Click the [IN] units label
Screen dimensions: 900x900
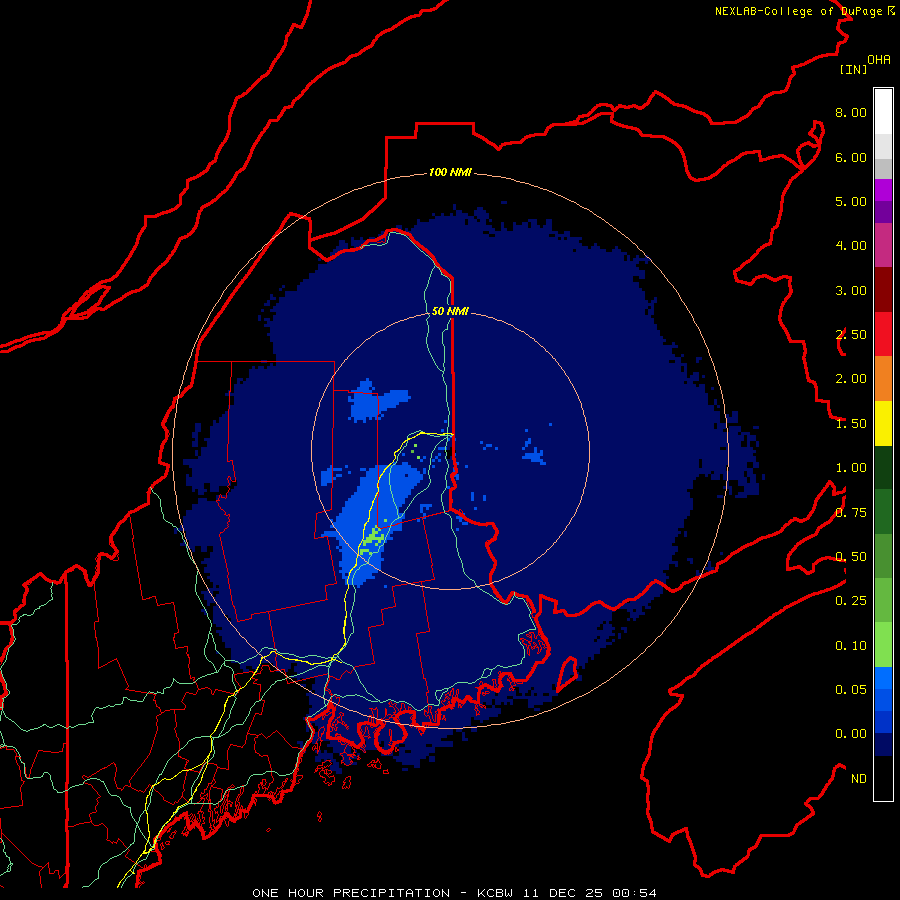(853, 69)
